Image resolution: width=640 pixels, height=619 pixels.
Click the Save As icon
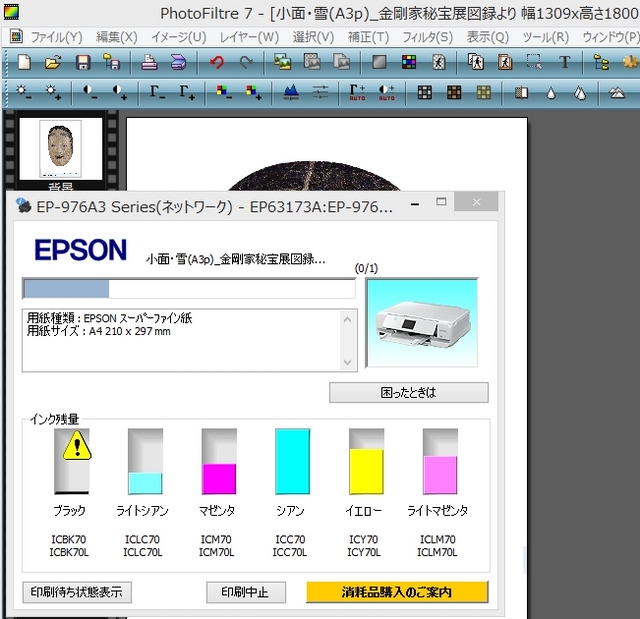[111, 62]
